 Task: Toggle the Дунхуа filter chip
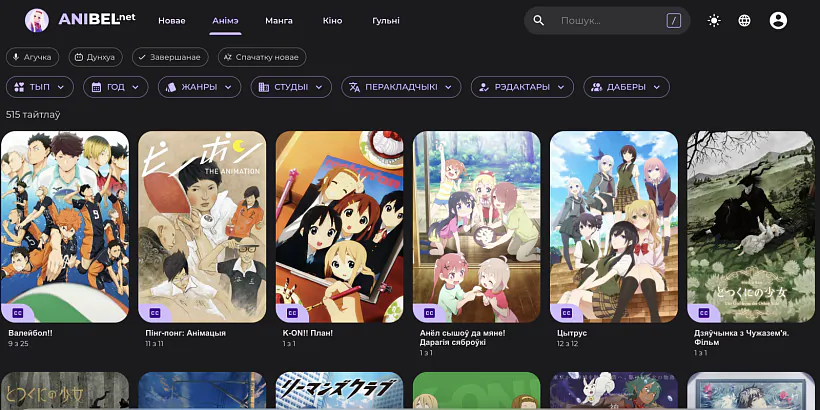coord(96,58)
